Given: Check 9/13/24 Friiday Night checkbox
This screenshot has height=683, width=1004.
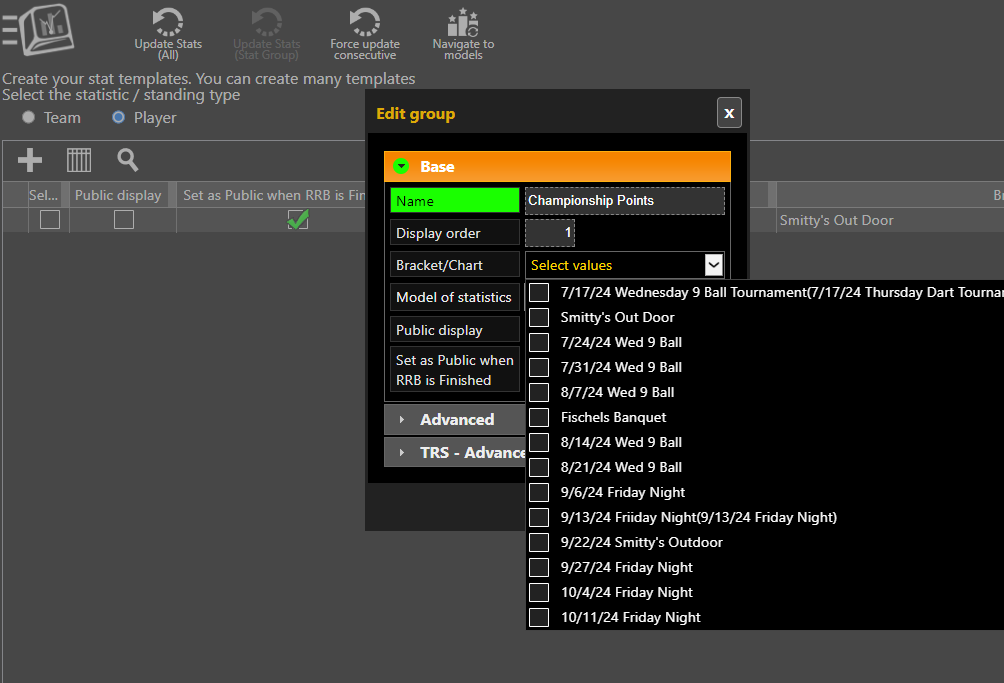Looking at the screenshot, I should coord(539,517).
